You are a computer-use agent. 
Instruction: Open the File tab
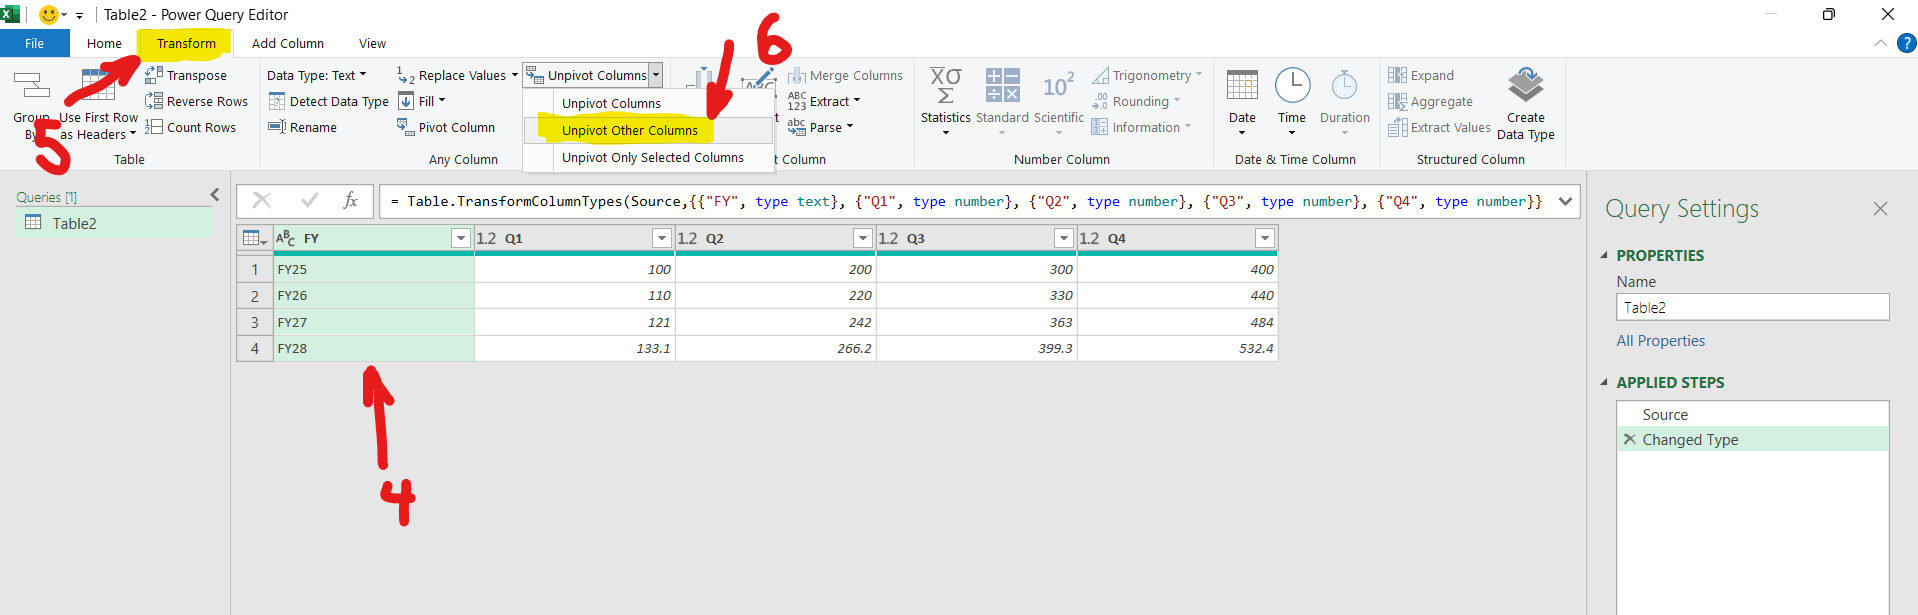coord(35,43)
